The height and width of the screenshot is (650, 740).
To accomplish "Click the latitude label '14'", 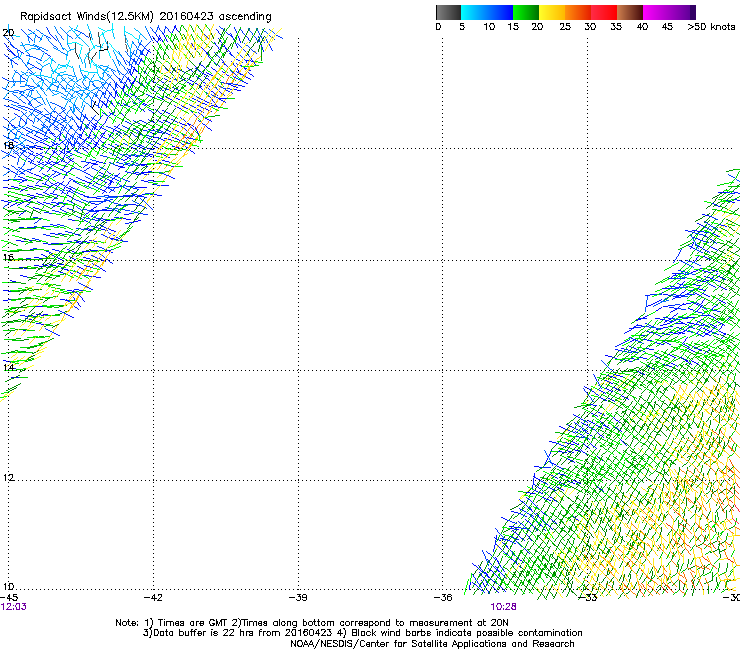I will coord(8,368).
